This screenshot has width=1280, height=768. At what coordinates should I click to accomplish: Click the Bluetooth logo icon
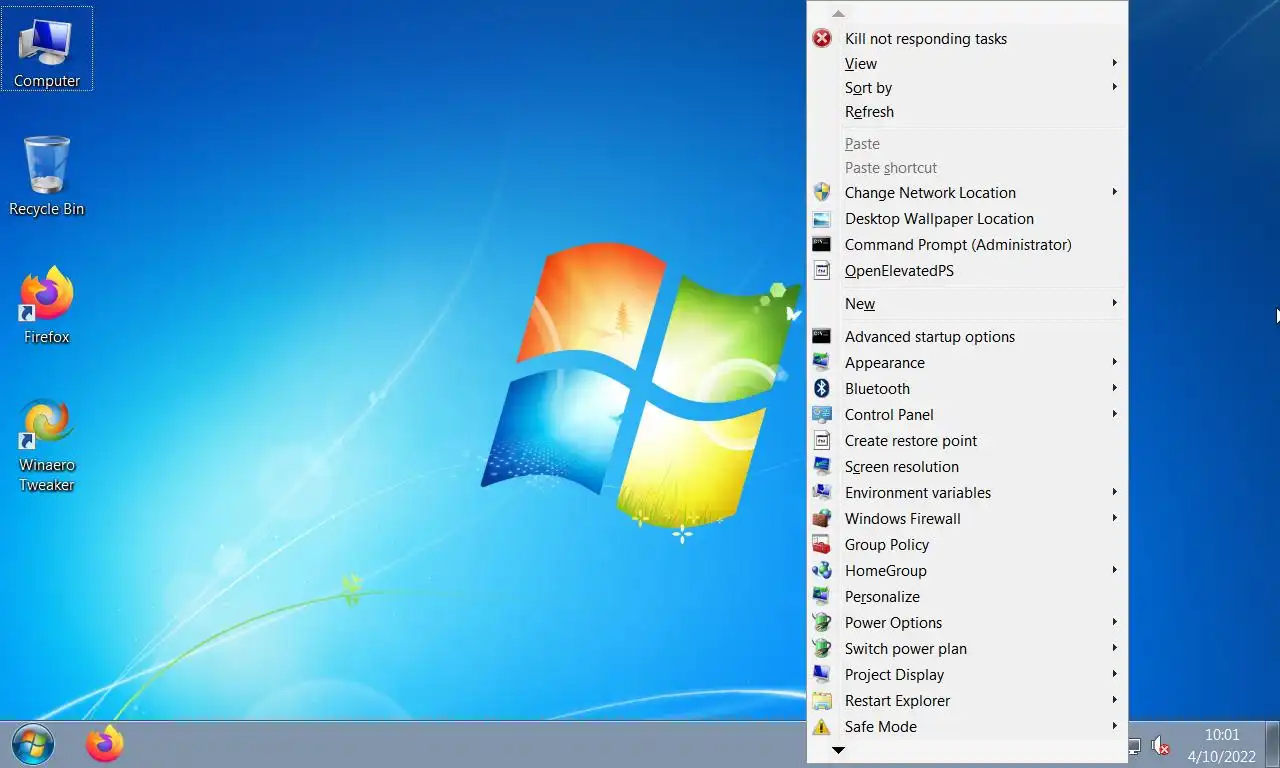click(x=822, y=388)
